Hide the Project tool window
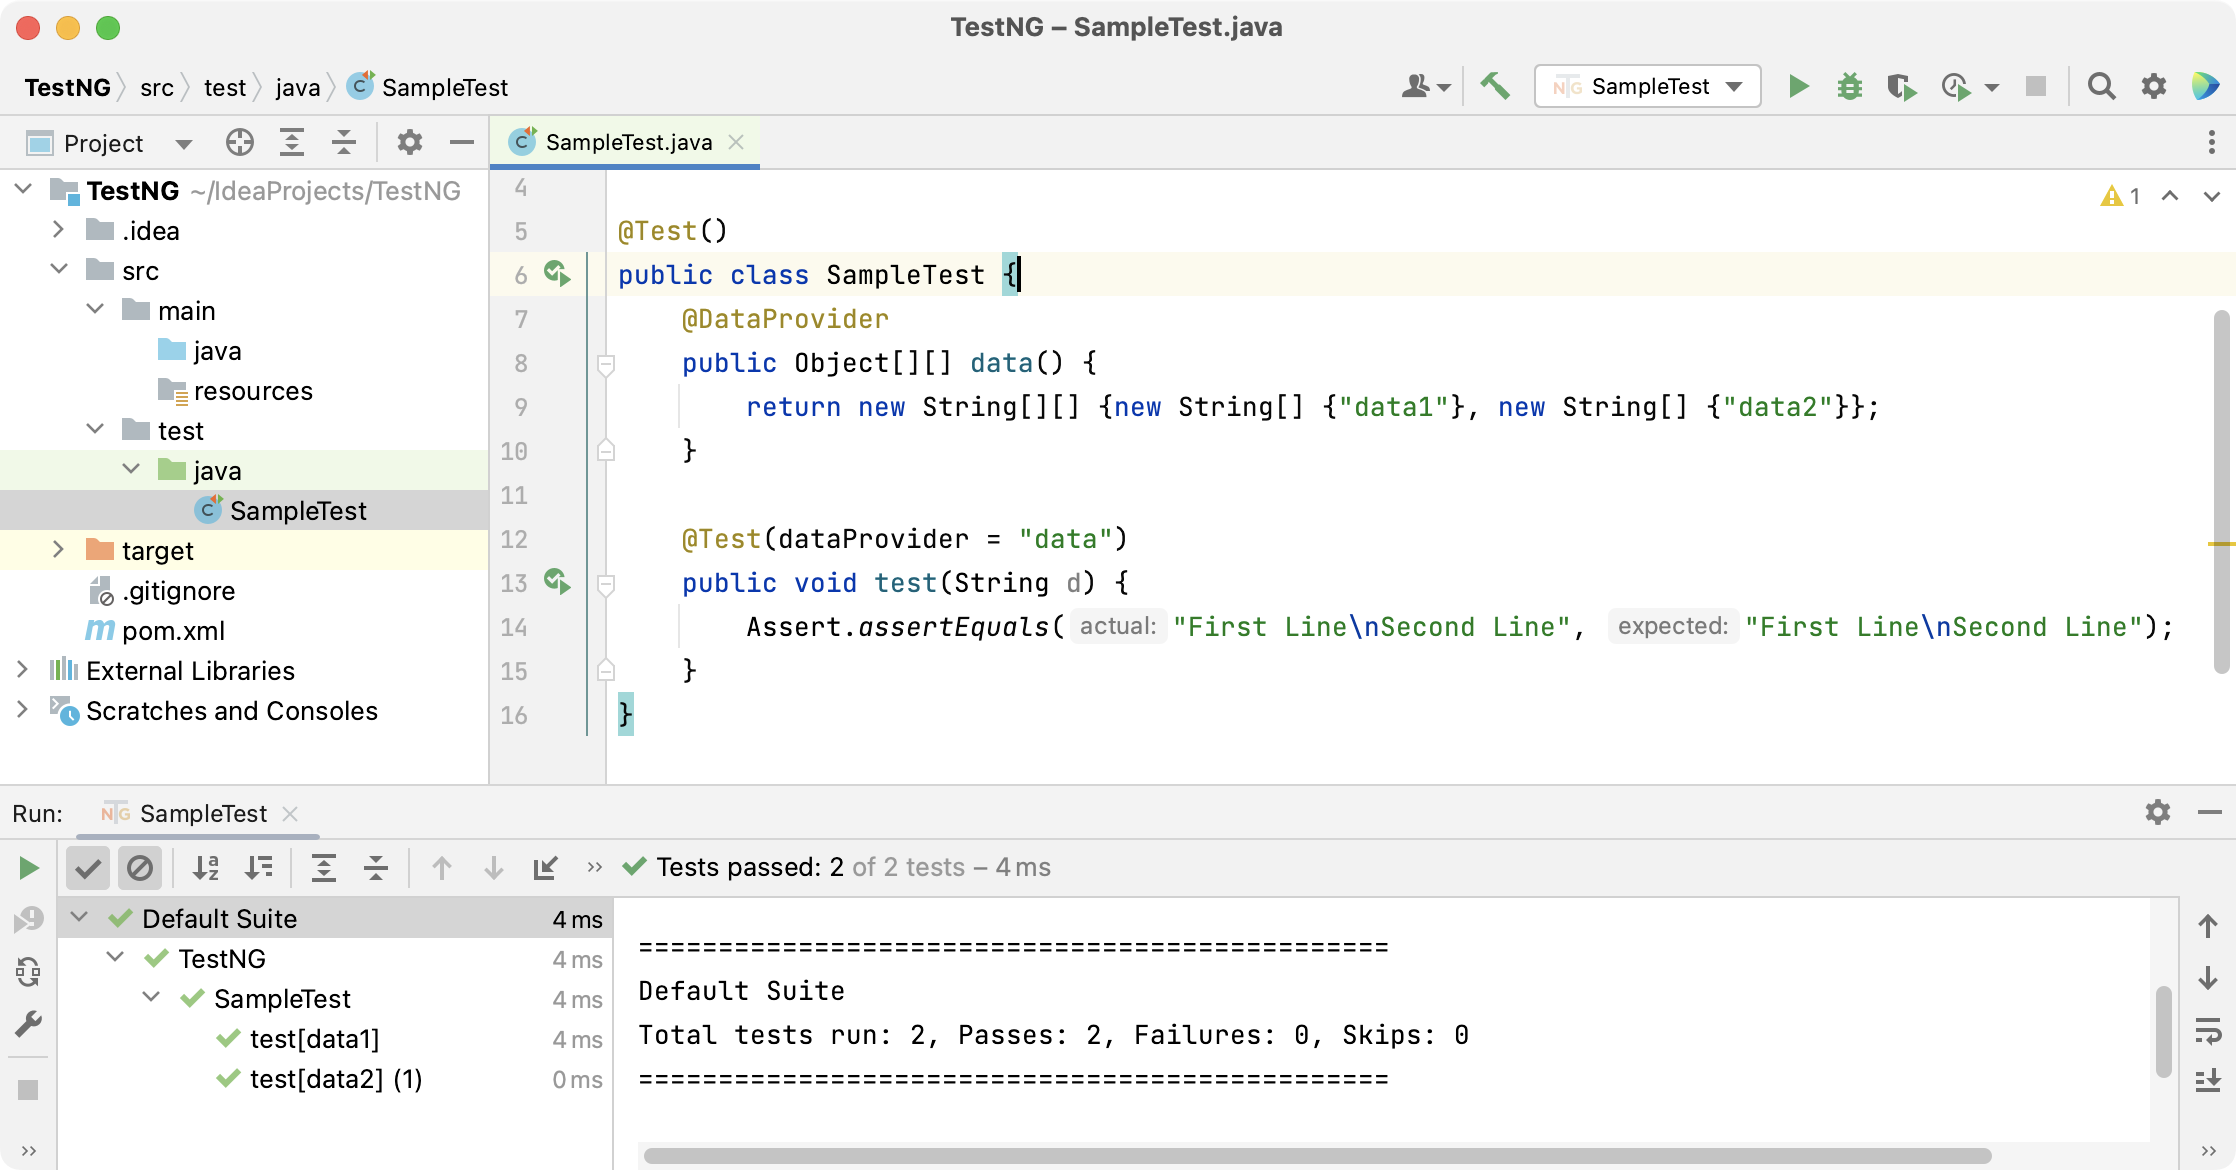2236x1170 pixels. pyautogui.click(x=461, y=143)
